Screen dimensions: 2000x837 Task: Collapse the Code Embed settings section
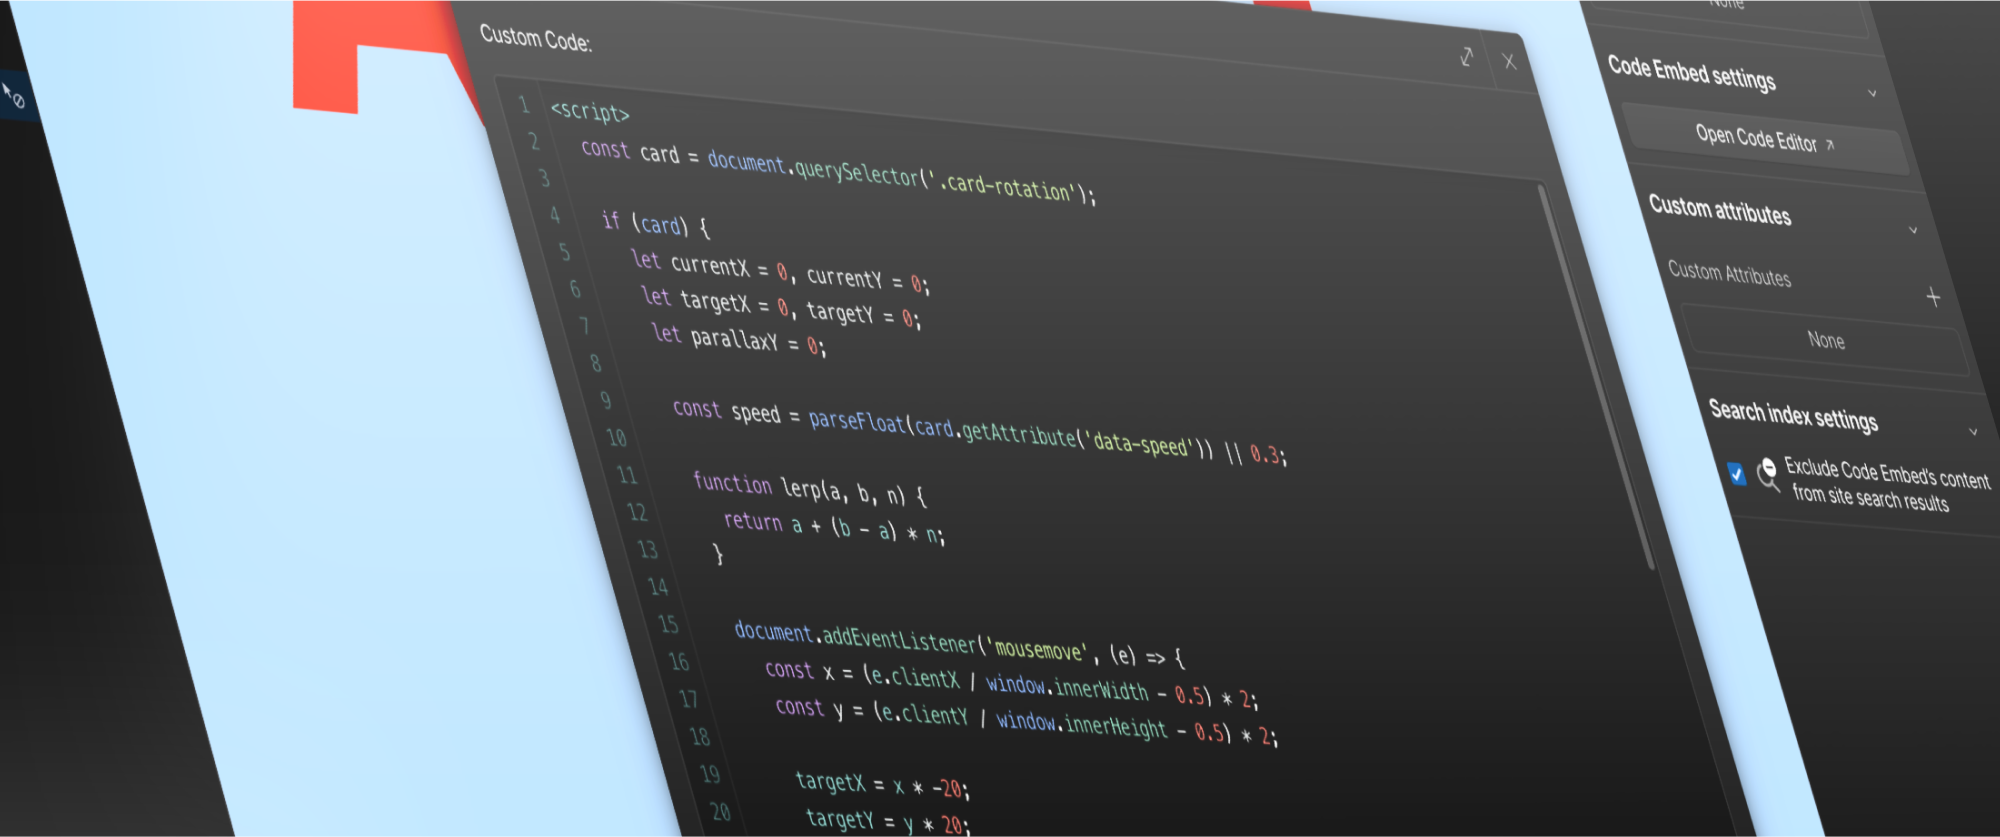click(x=1872, y=93)
